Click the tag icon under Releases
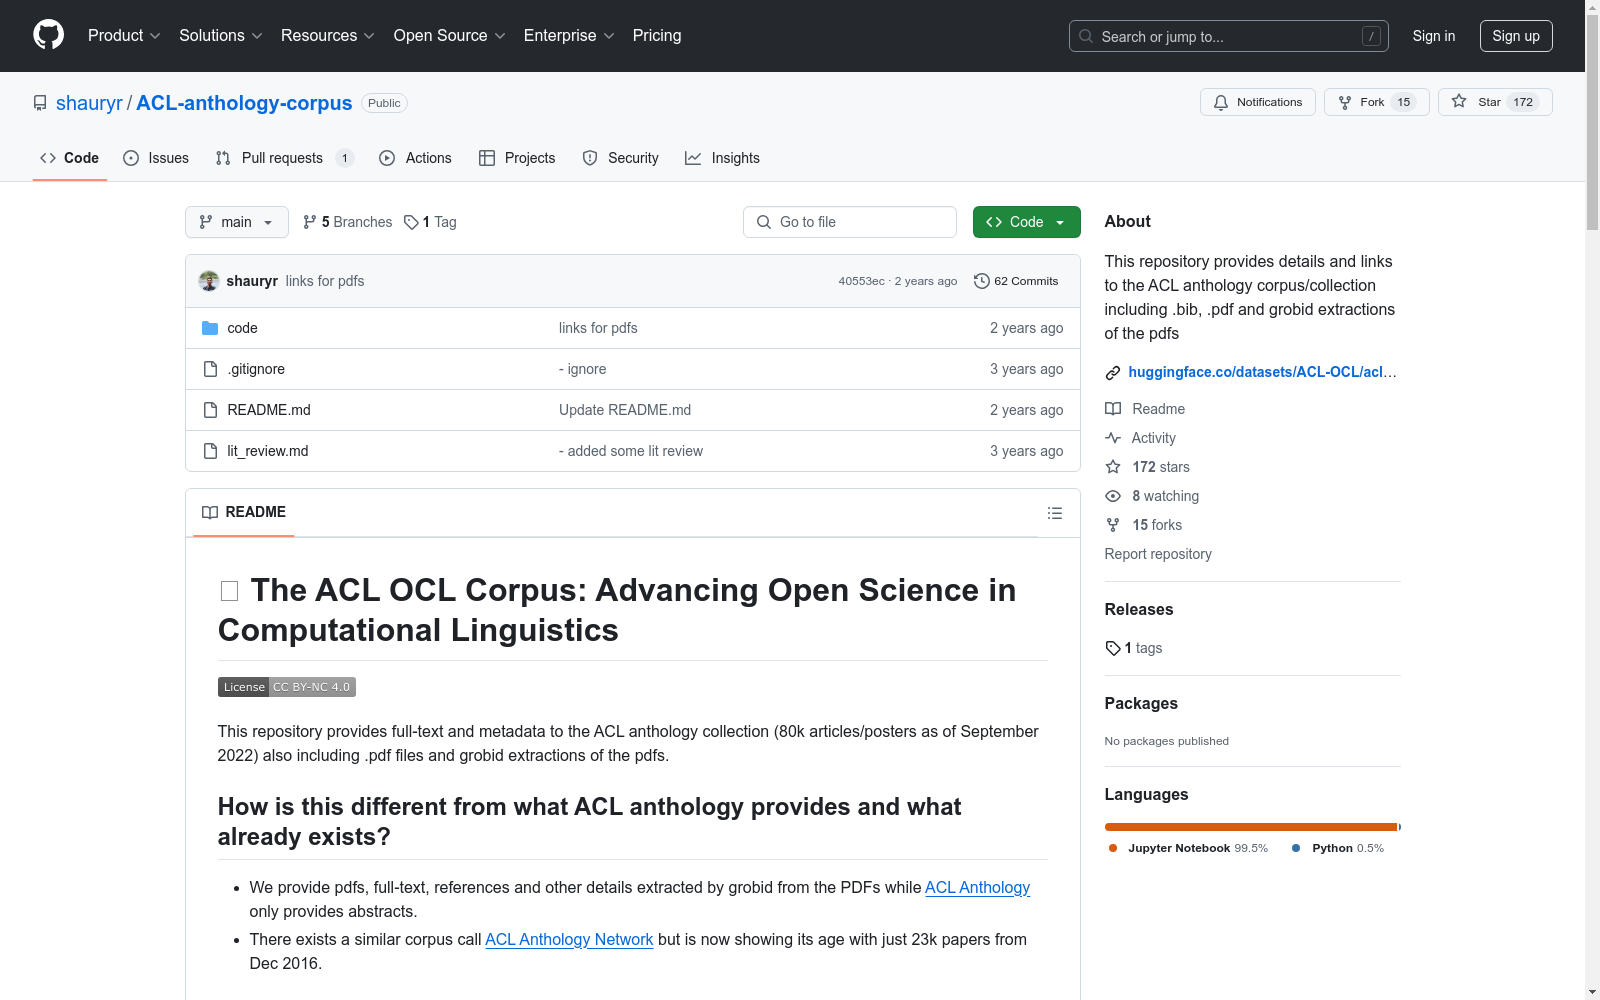Screen dimensions: 1600x1000 click(x=1113, y=648)
